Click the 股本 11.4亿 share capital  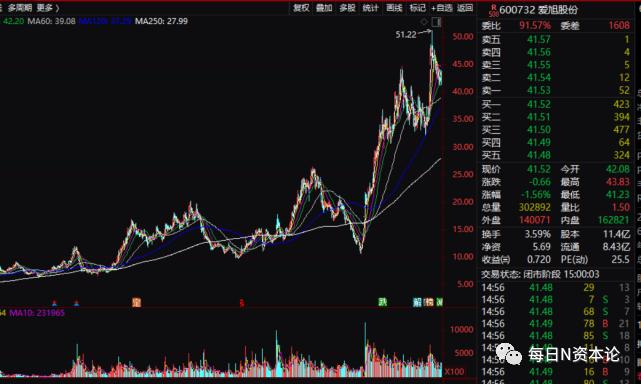616,234
